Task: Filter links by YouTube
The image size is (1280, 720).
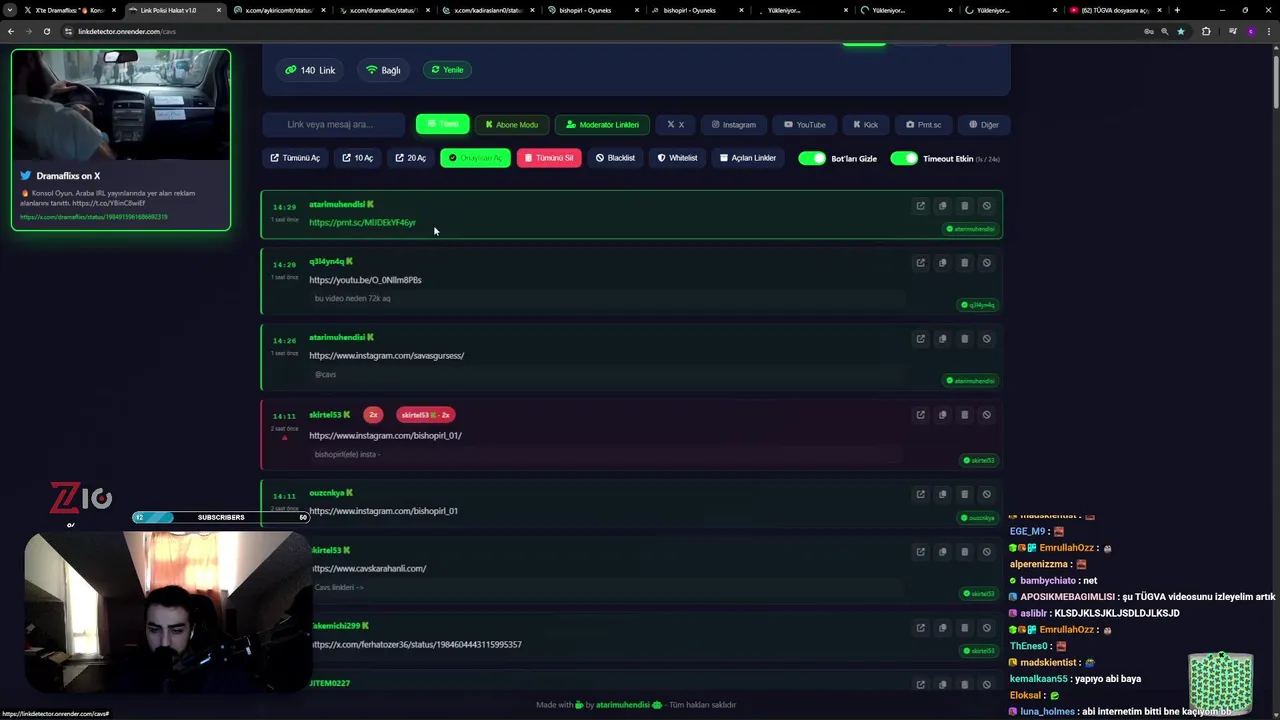Action: (805, 125)
